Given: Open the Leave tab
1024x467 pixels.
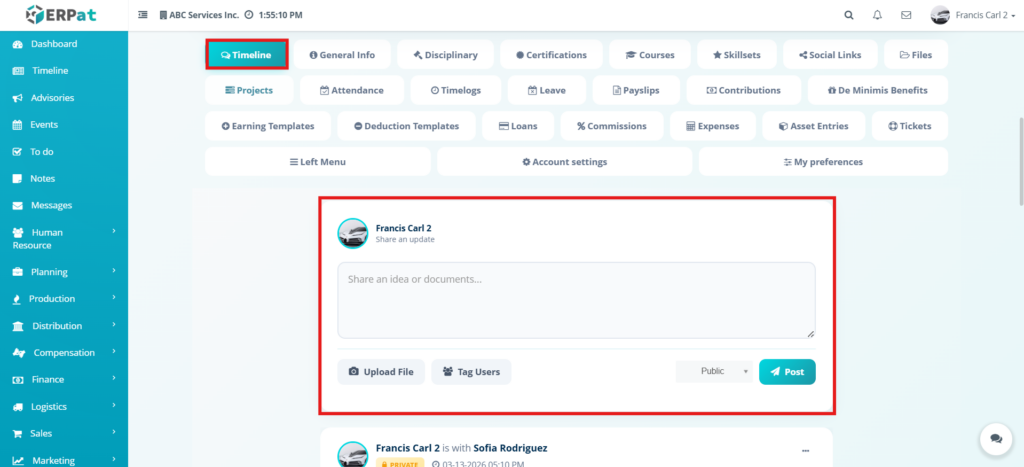Looking at the screenshot, I should point(547,90).
